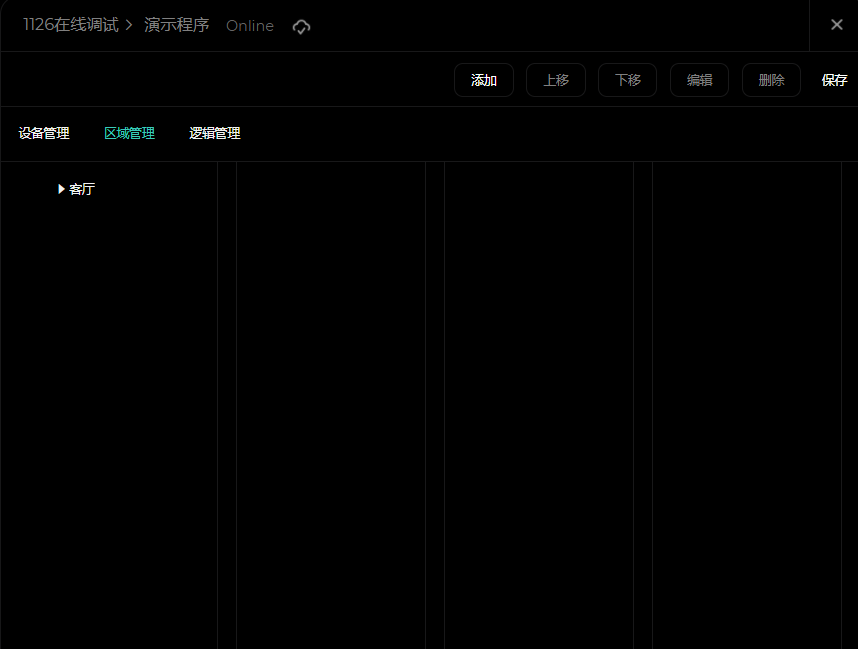
Task: Save changes with the 保存 button
Action: pos(834,80)
